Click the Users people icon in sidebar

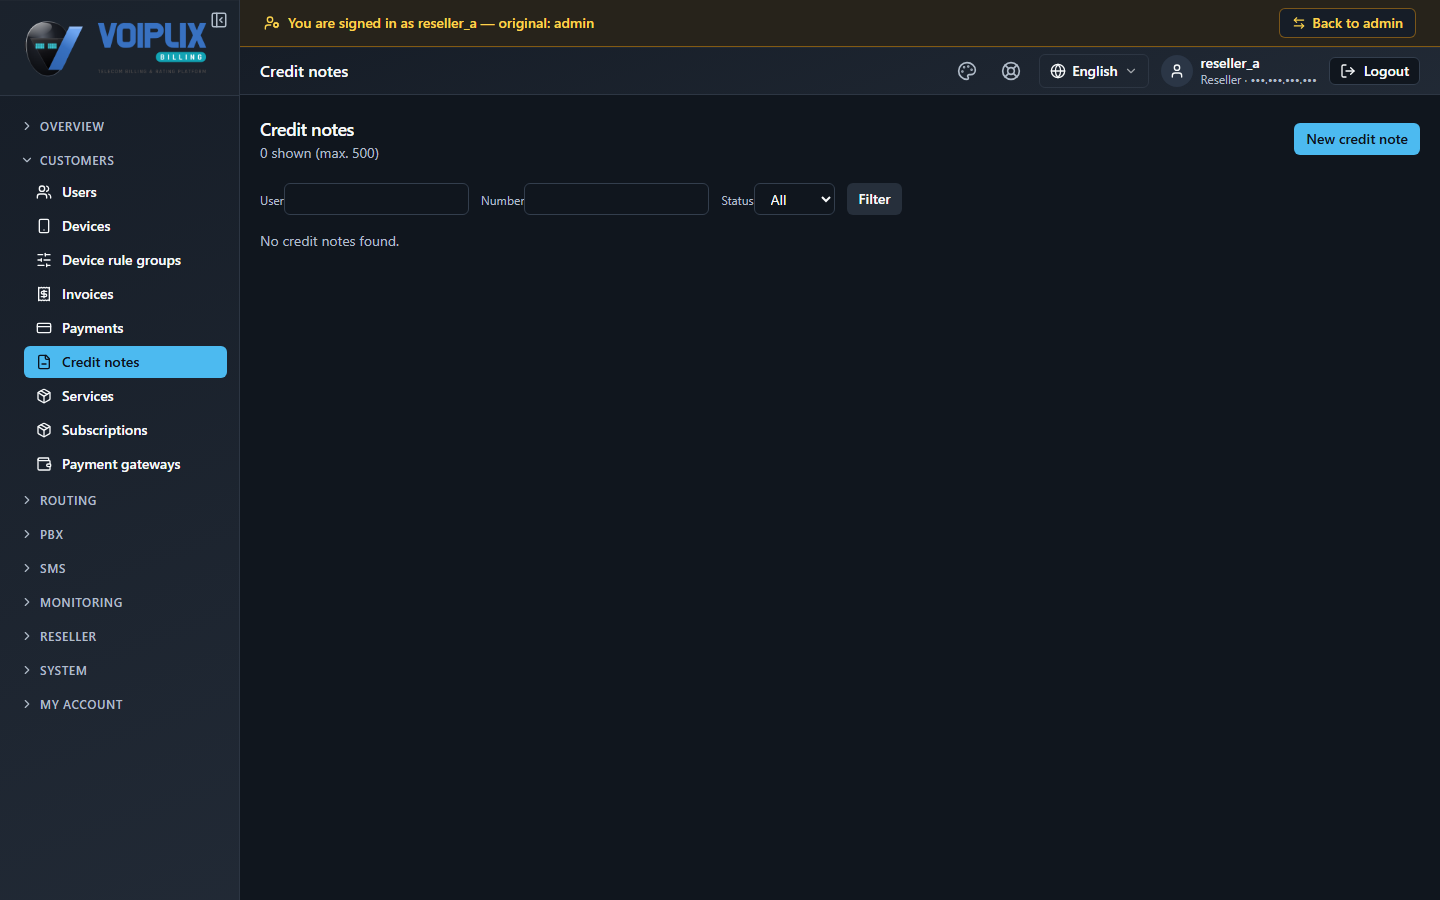point(44,192)
